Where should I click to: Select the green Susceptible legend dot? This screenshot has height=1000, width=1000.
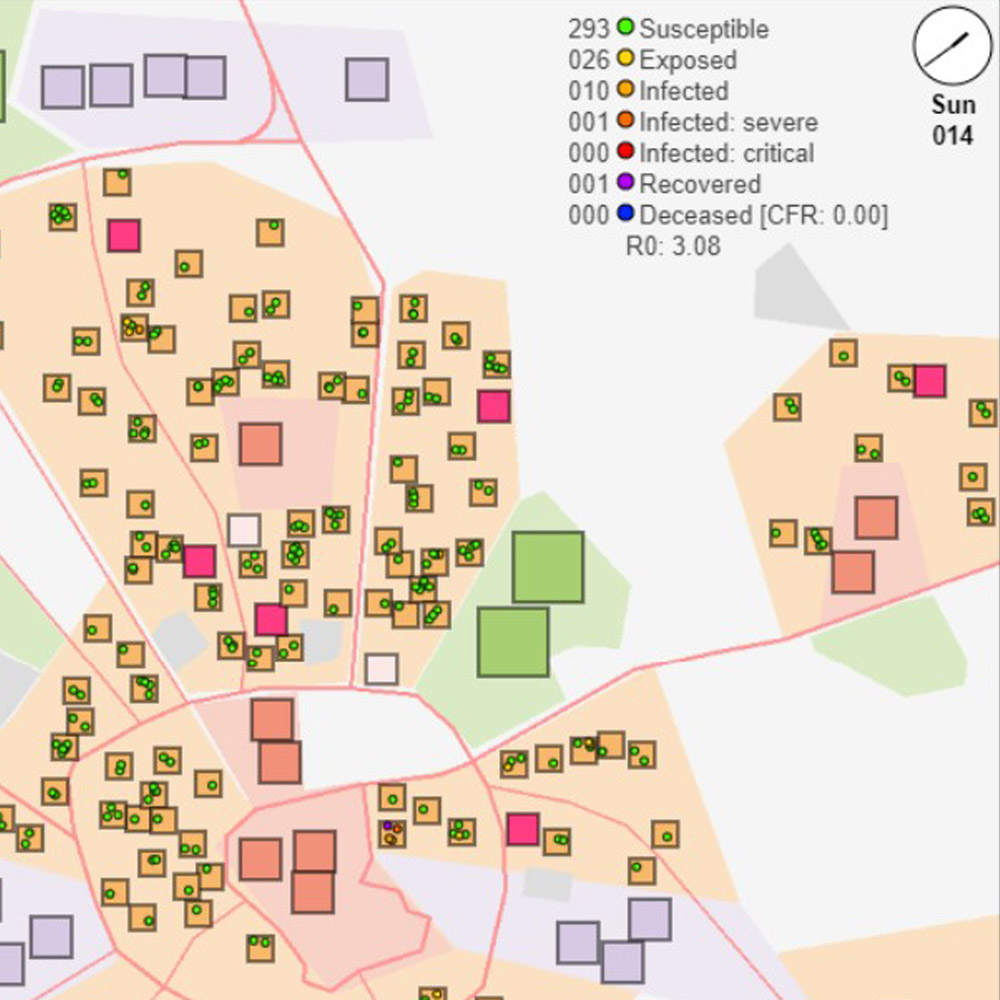626,29
